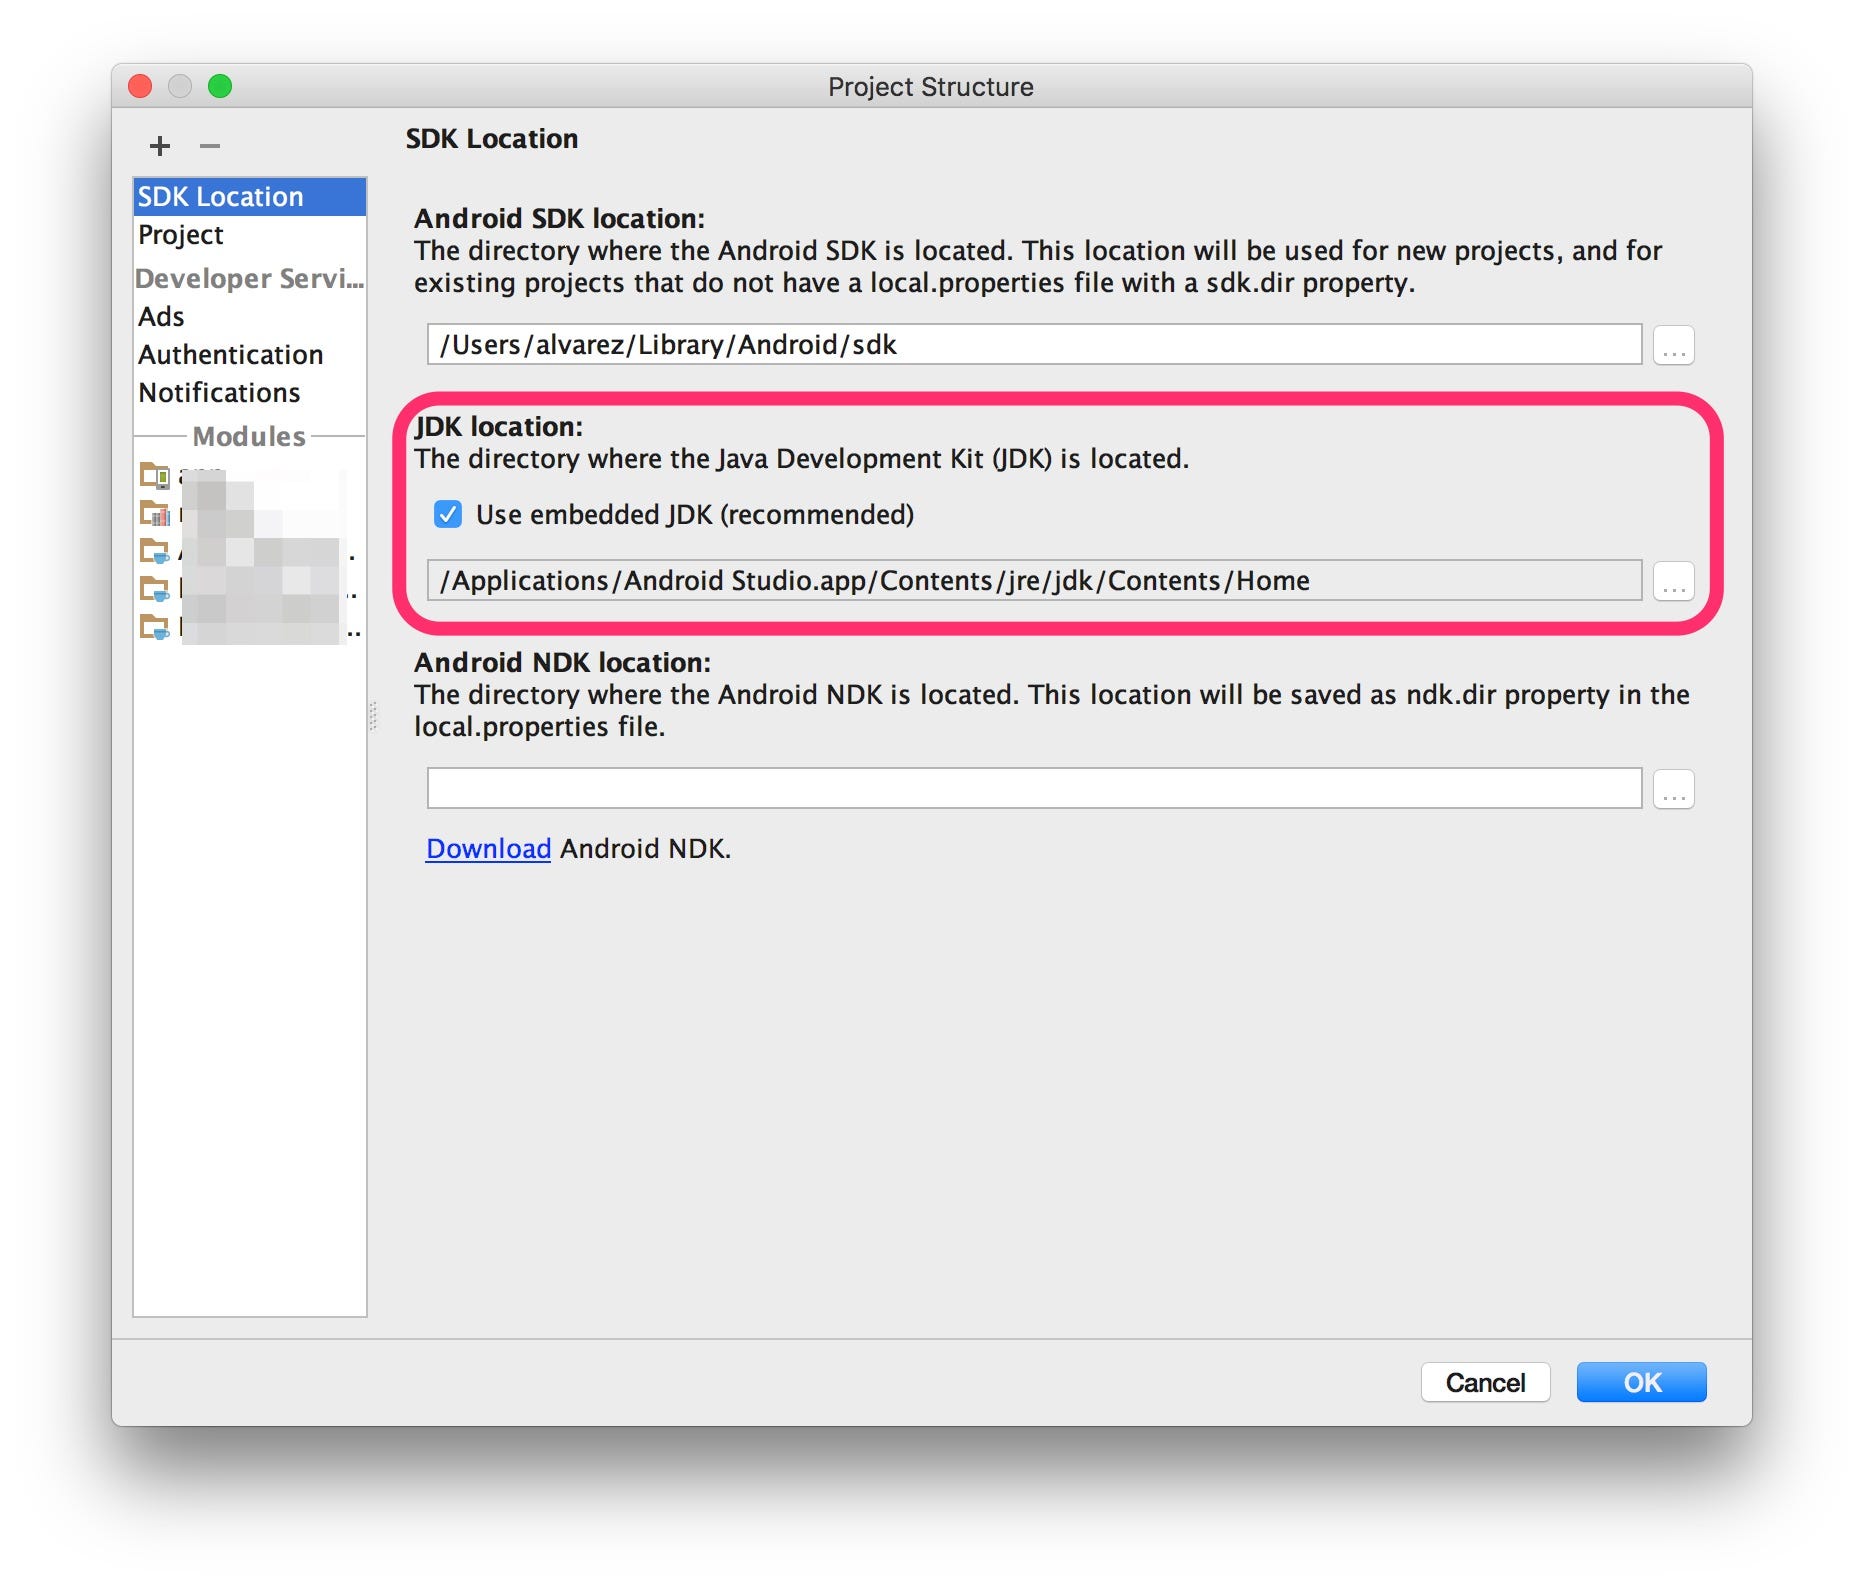The image size is (1864, 1586).
Task: Open the Authentication settings page
Action: (x=232, y=354)
